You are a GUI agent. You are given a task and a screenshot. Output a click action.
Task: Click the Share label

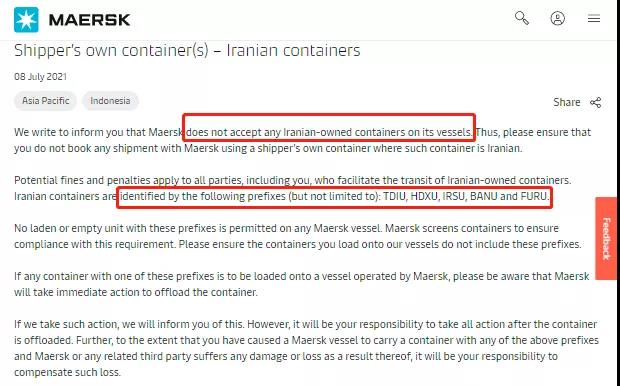pos(567,102)
